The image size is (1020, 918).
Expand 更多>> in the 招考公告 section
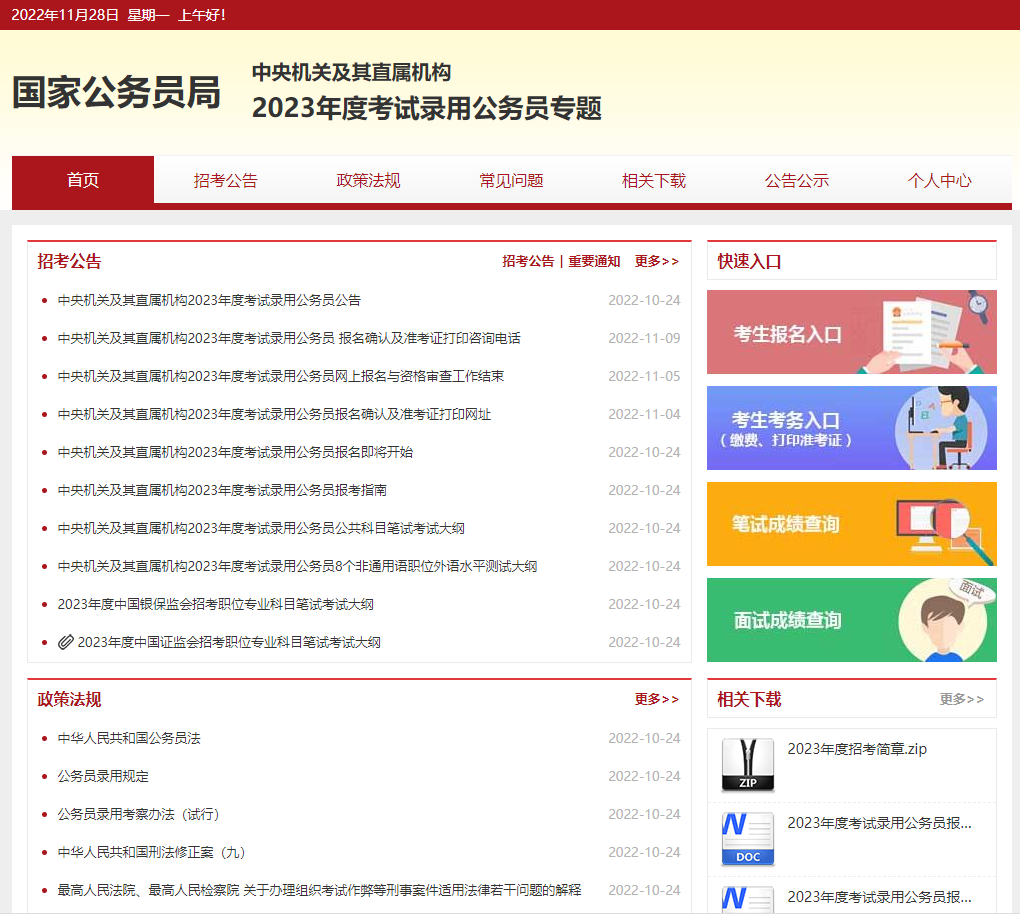pos(656,261)
